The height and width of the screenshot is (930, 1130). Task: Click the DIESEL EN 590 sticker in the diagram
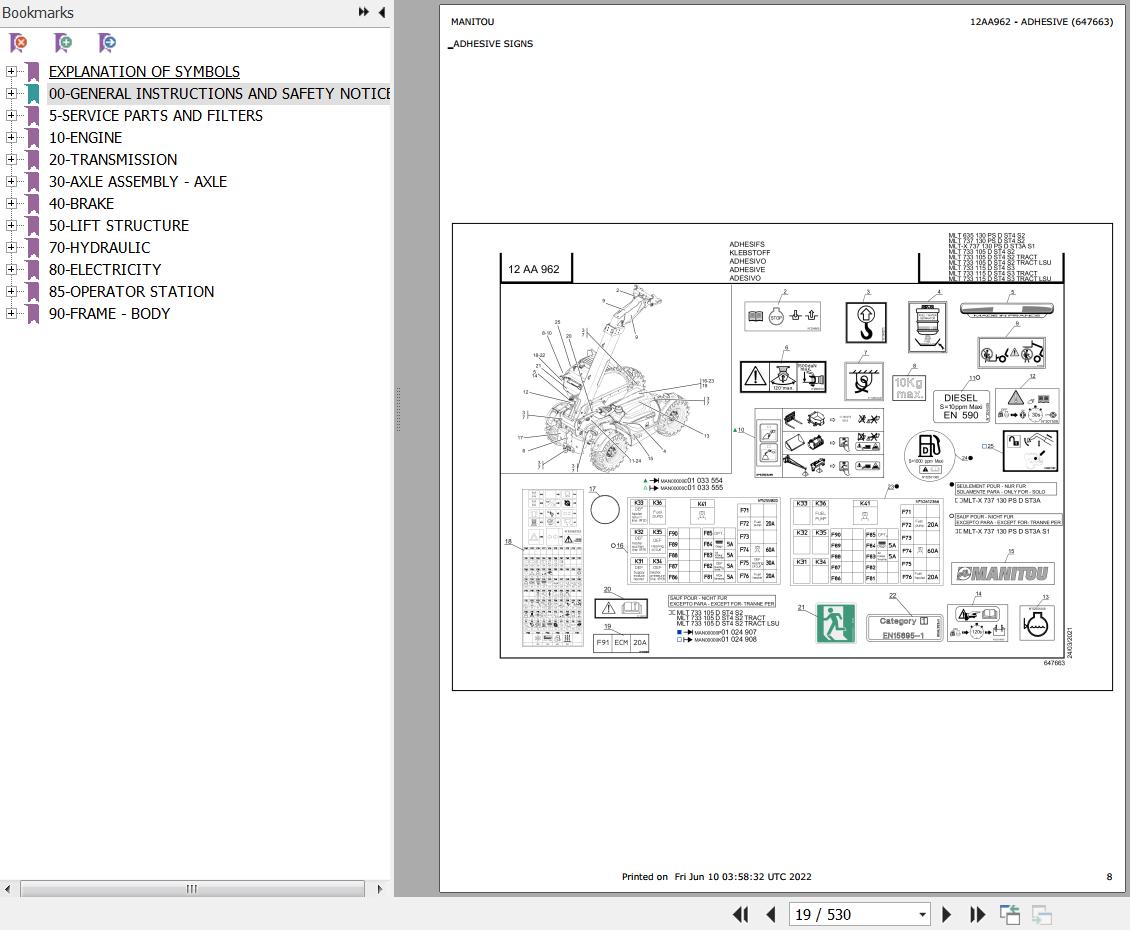pos(961,406)
